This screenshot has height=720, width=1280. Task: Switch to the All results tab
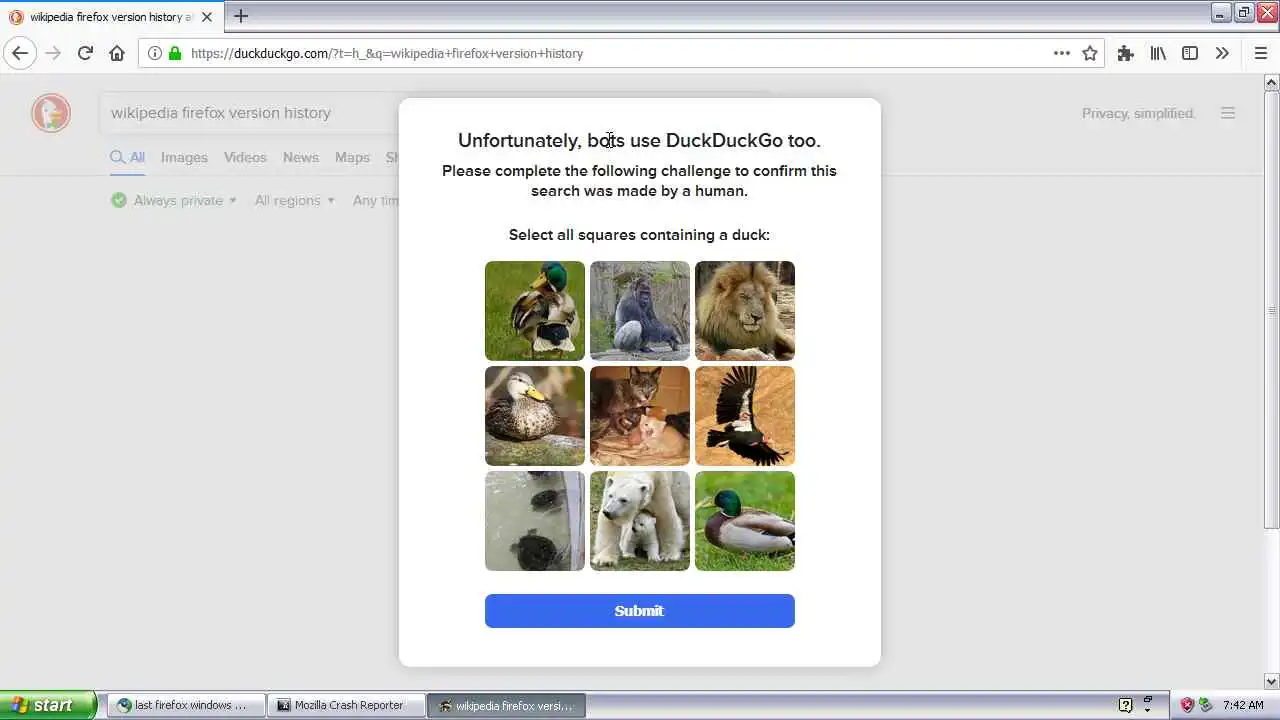click(x=127, y=157)
